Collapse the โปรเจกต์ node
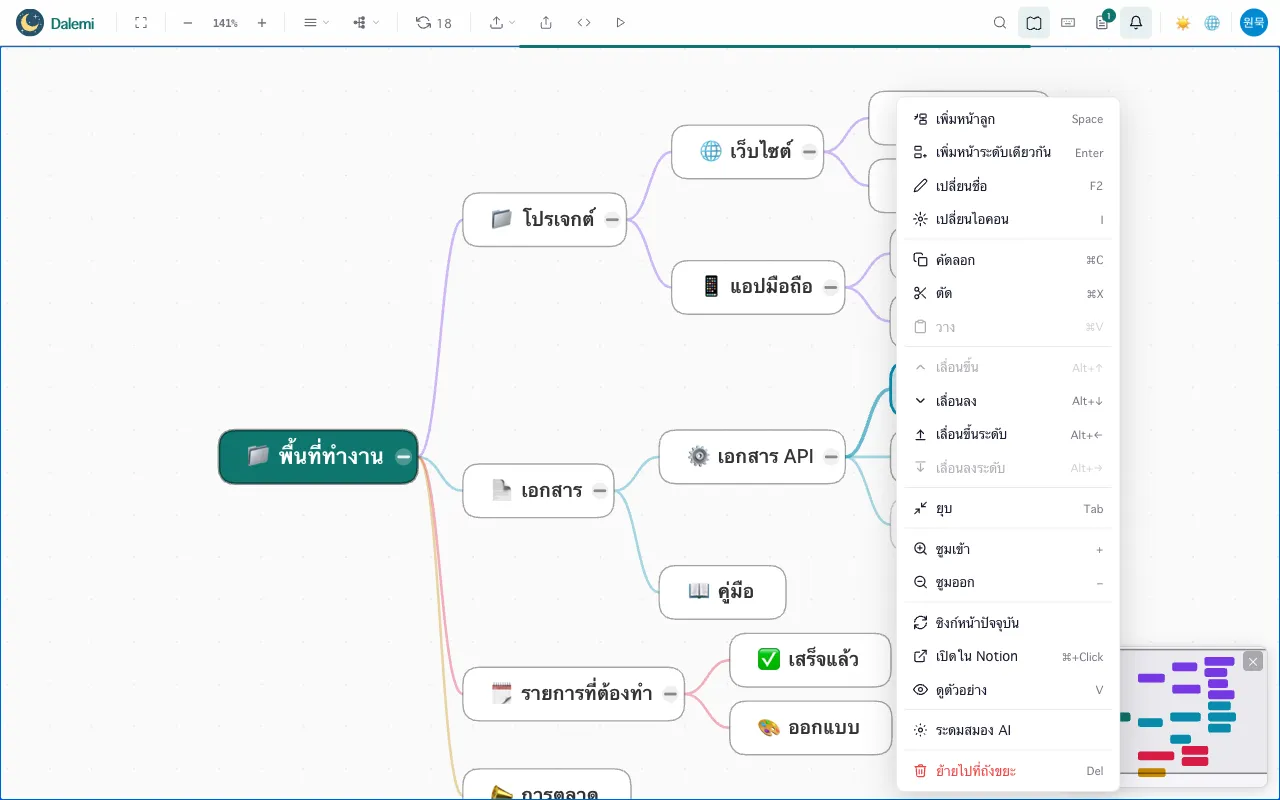The height and width of the screenshot is (800, 1280). click(x=612, y=219)
